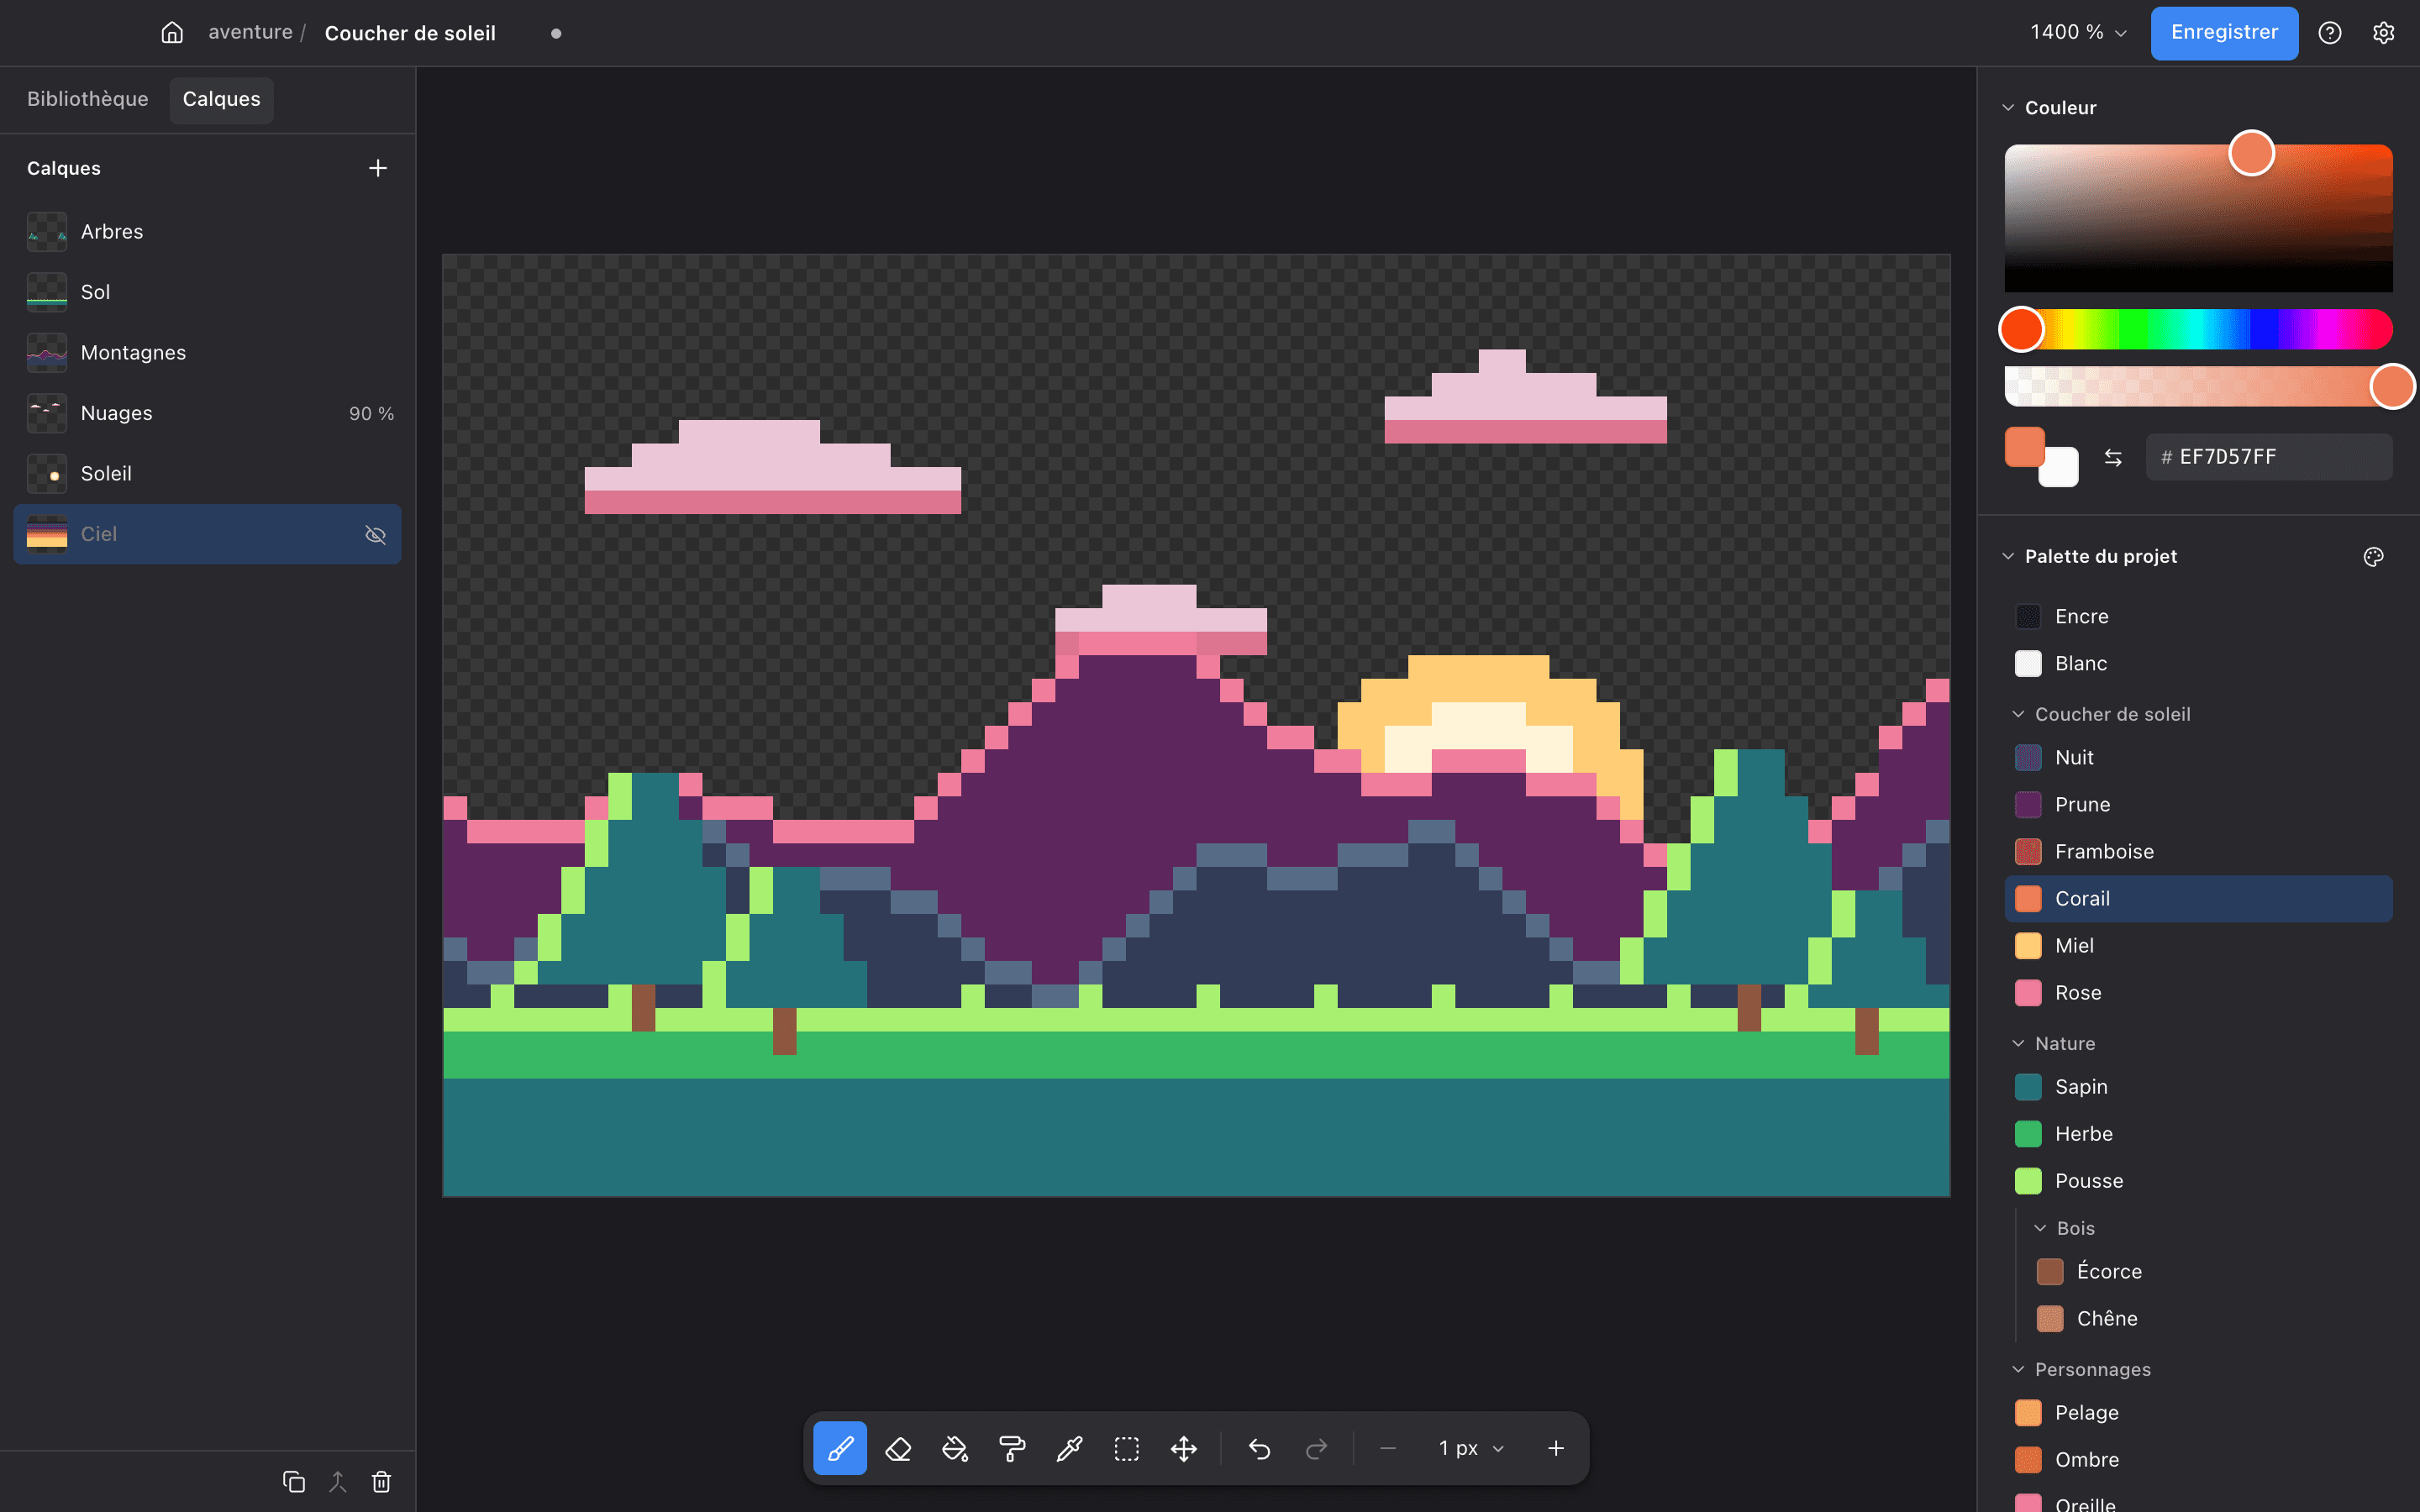Select the Paint Roller tool
This screenshot has height=1512, width=2420.
pos(1012,1448)
